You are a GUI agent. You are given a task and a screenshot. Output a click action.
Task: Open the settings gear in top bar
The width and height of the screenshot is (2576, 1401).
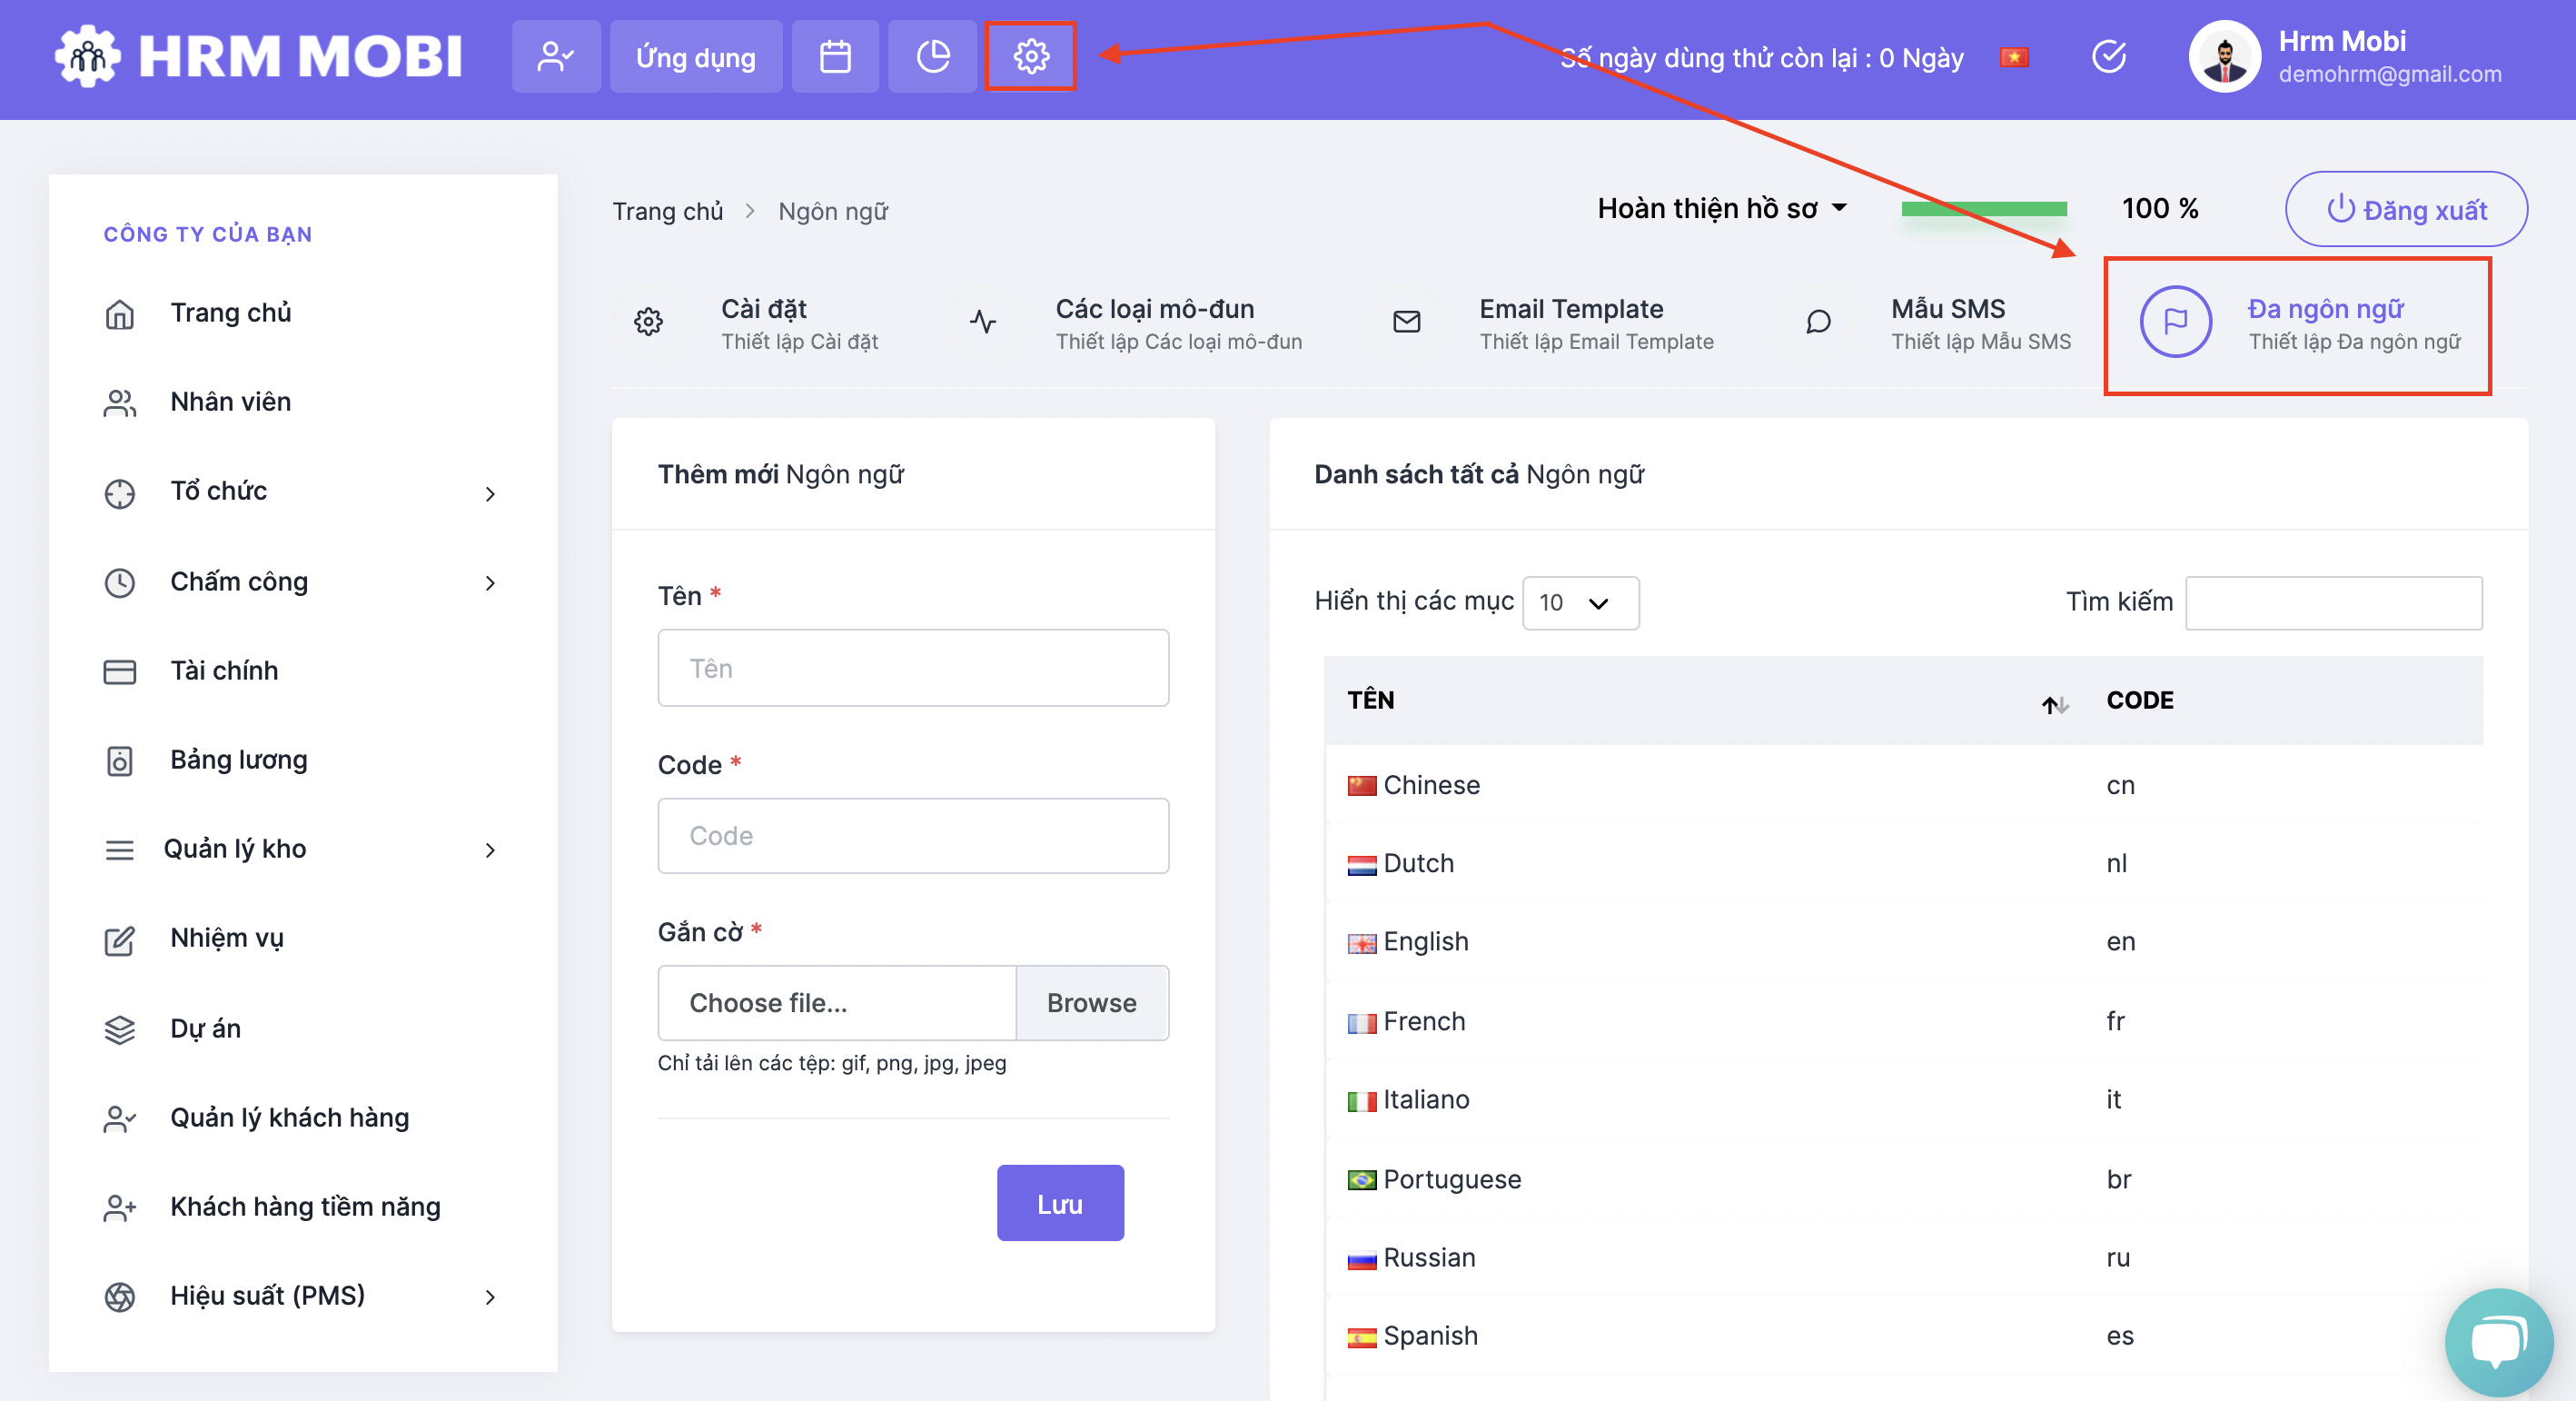pos(1031,56)
